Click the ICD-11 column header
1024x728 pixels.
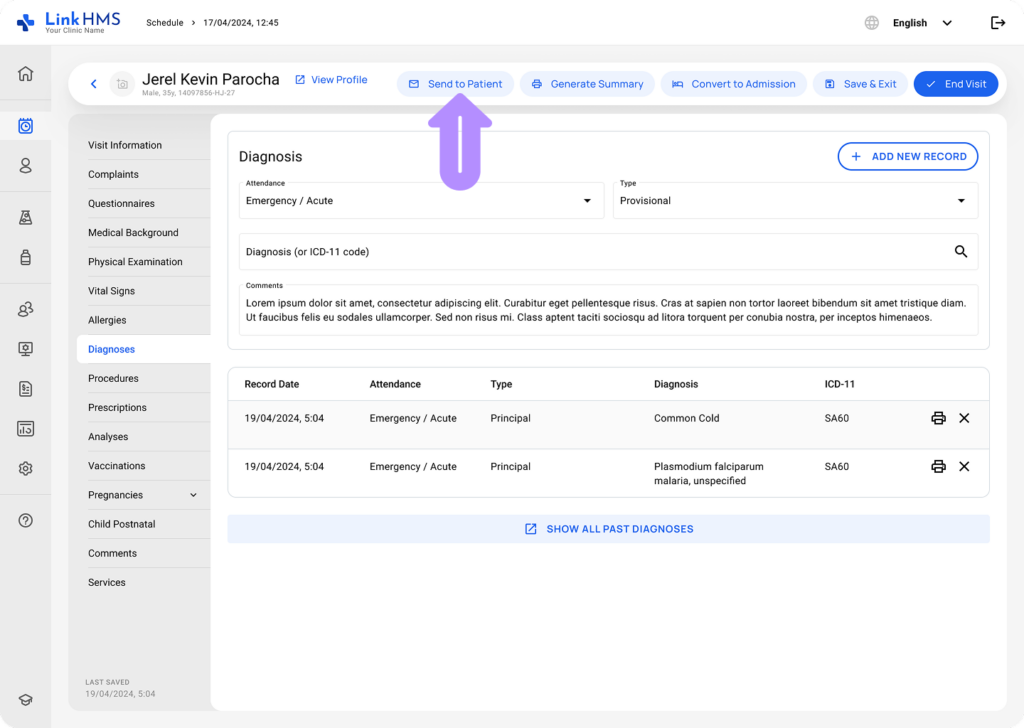click(x=839, y=385)
